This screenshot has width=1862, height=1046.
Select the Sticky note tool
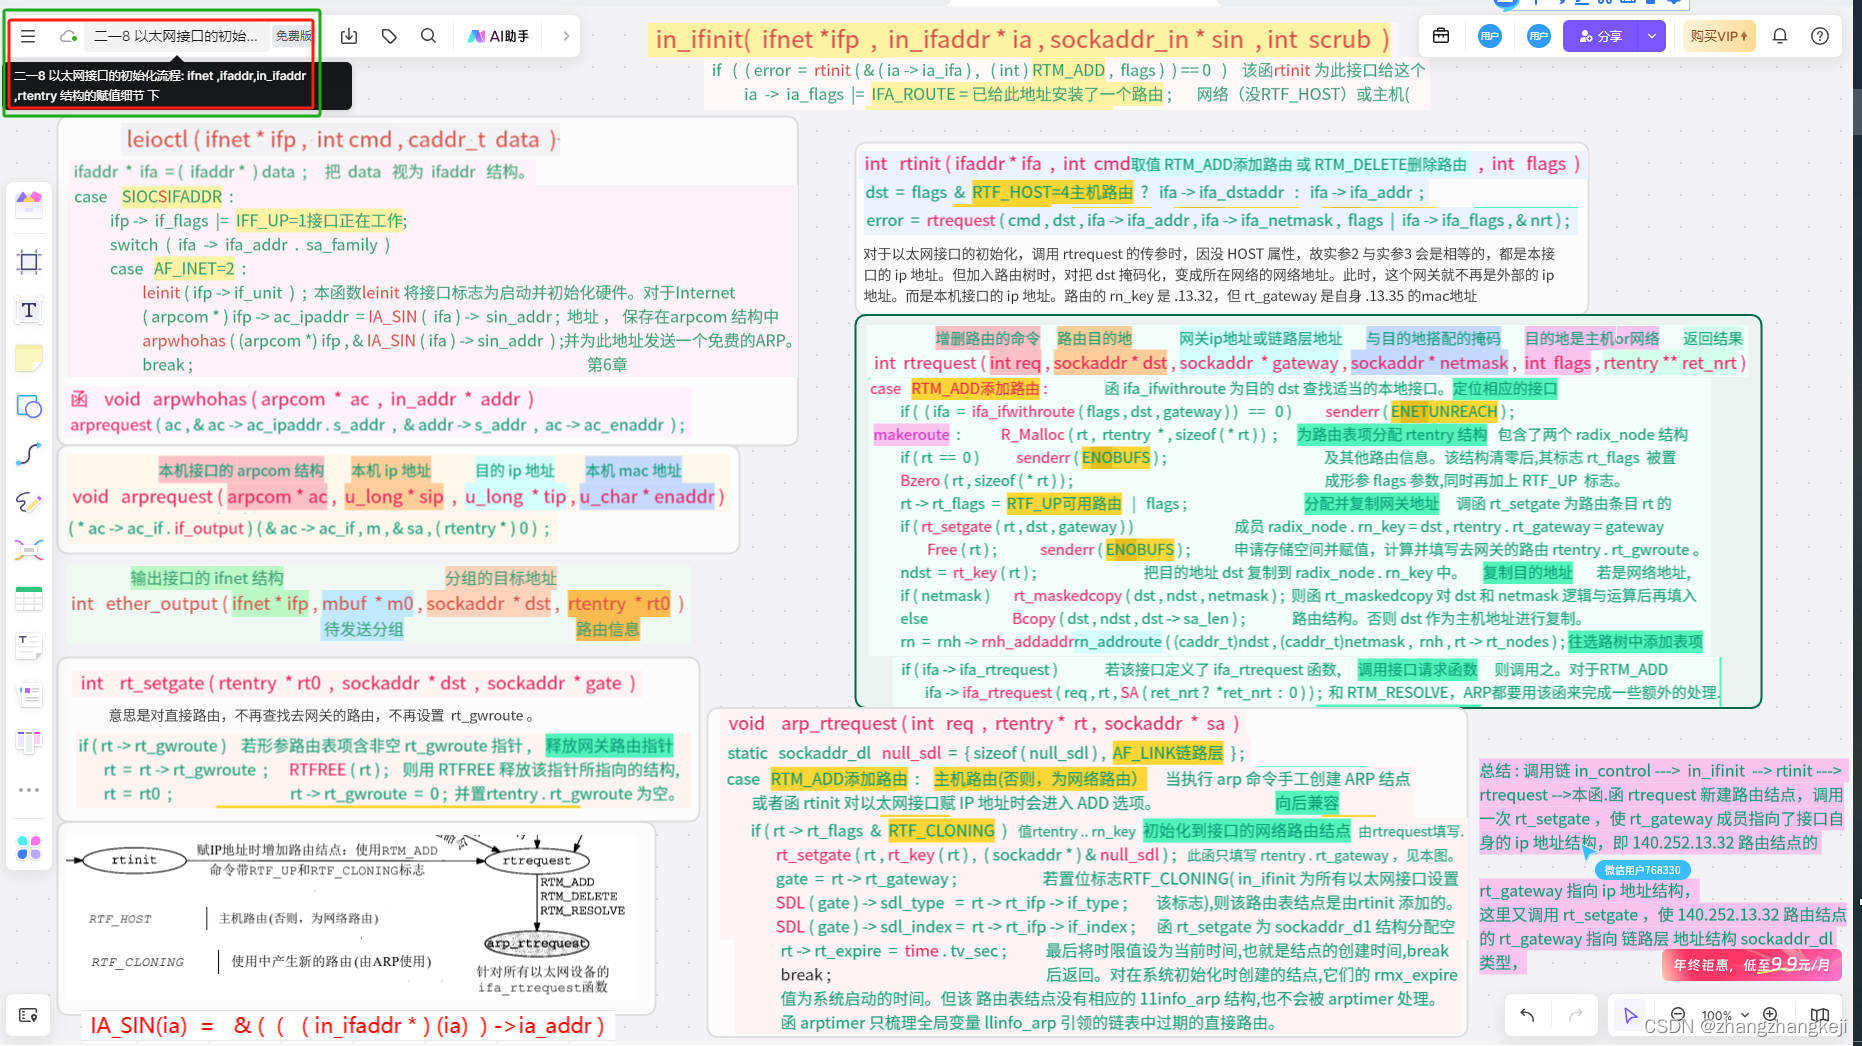tap(29, 358)
